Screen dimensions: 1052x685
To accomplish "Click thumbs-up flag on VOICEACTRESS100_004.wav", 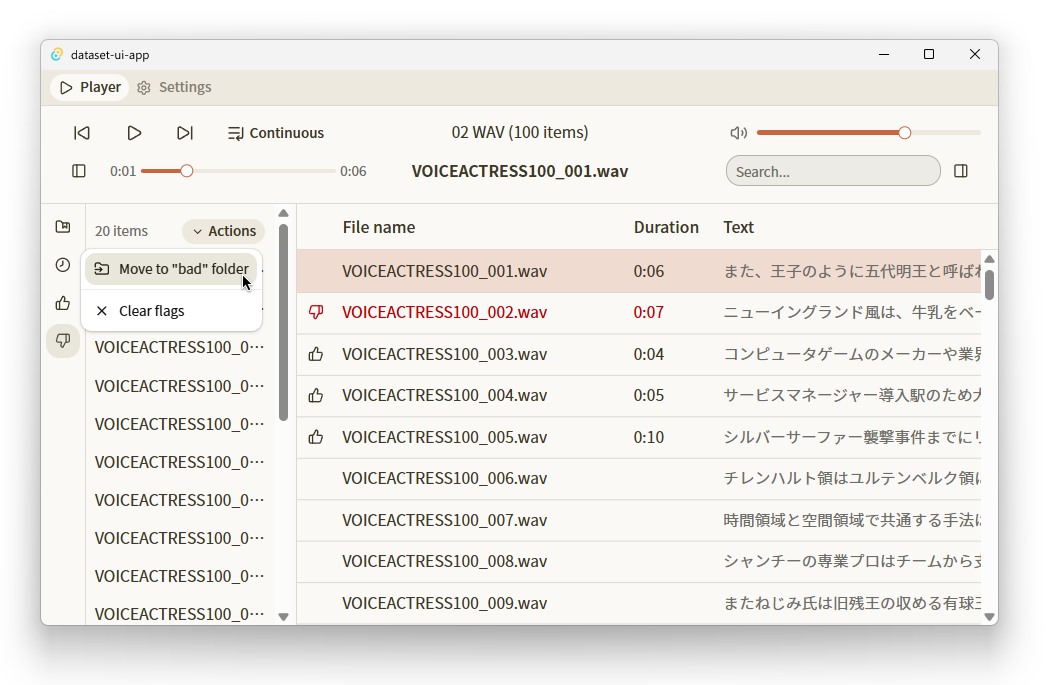I will click(x=316, y=396).
